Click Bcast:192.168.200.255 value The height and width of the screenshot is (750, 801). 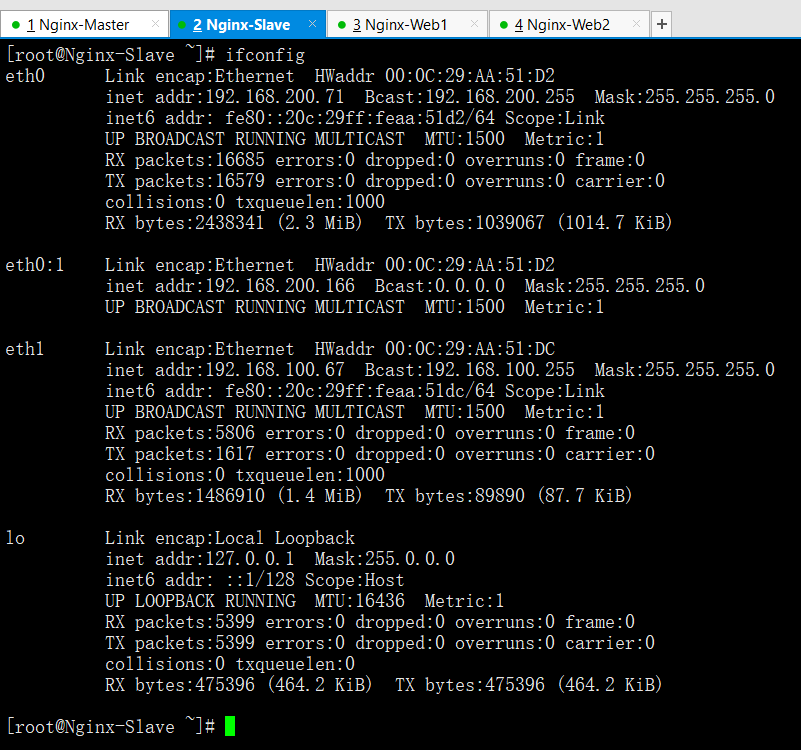pyautogui.click(x=469, y=97)
